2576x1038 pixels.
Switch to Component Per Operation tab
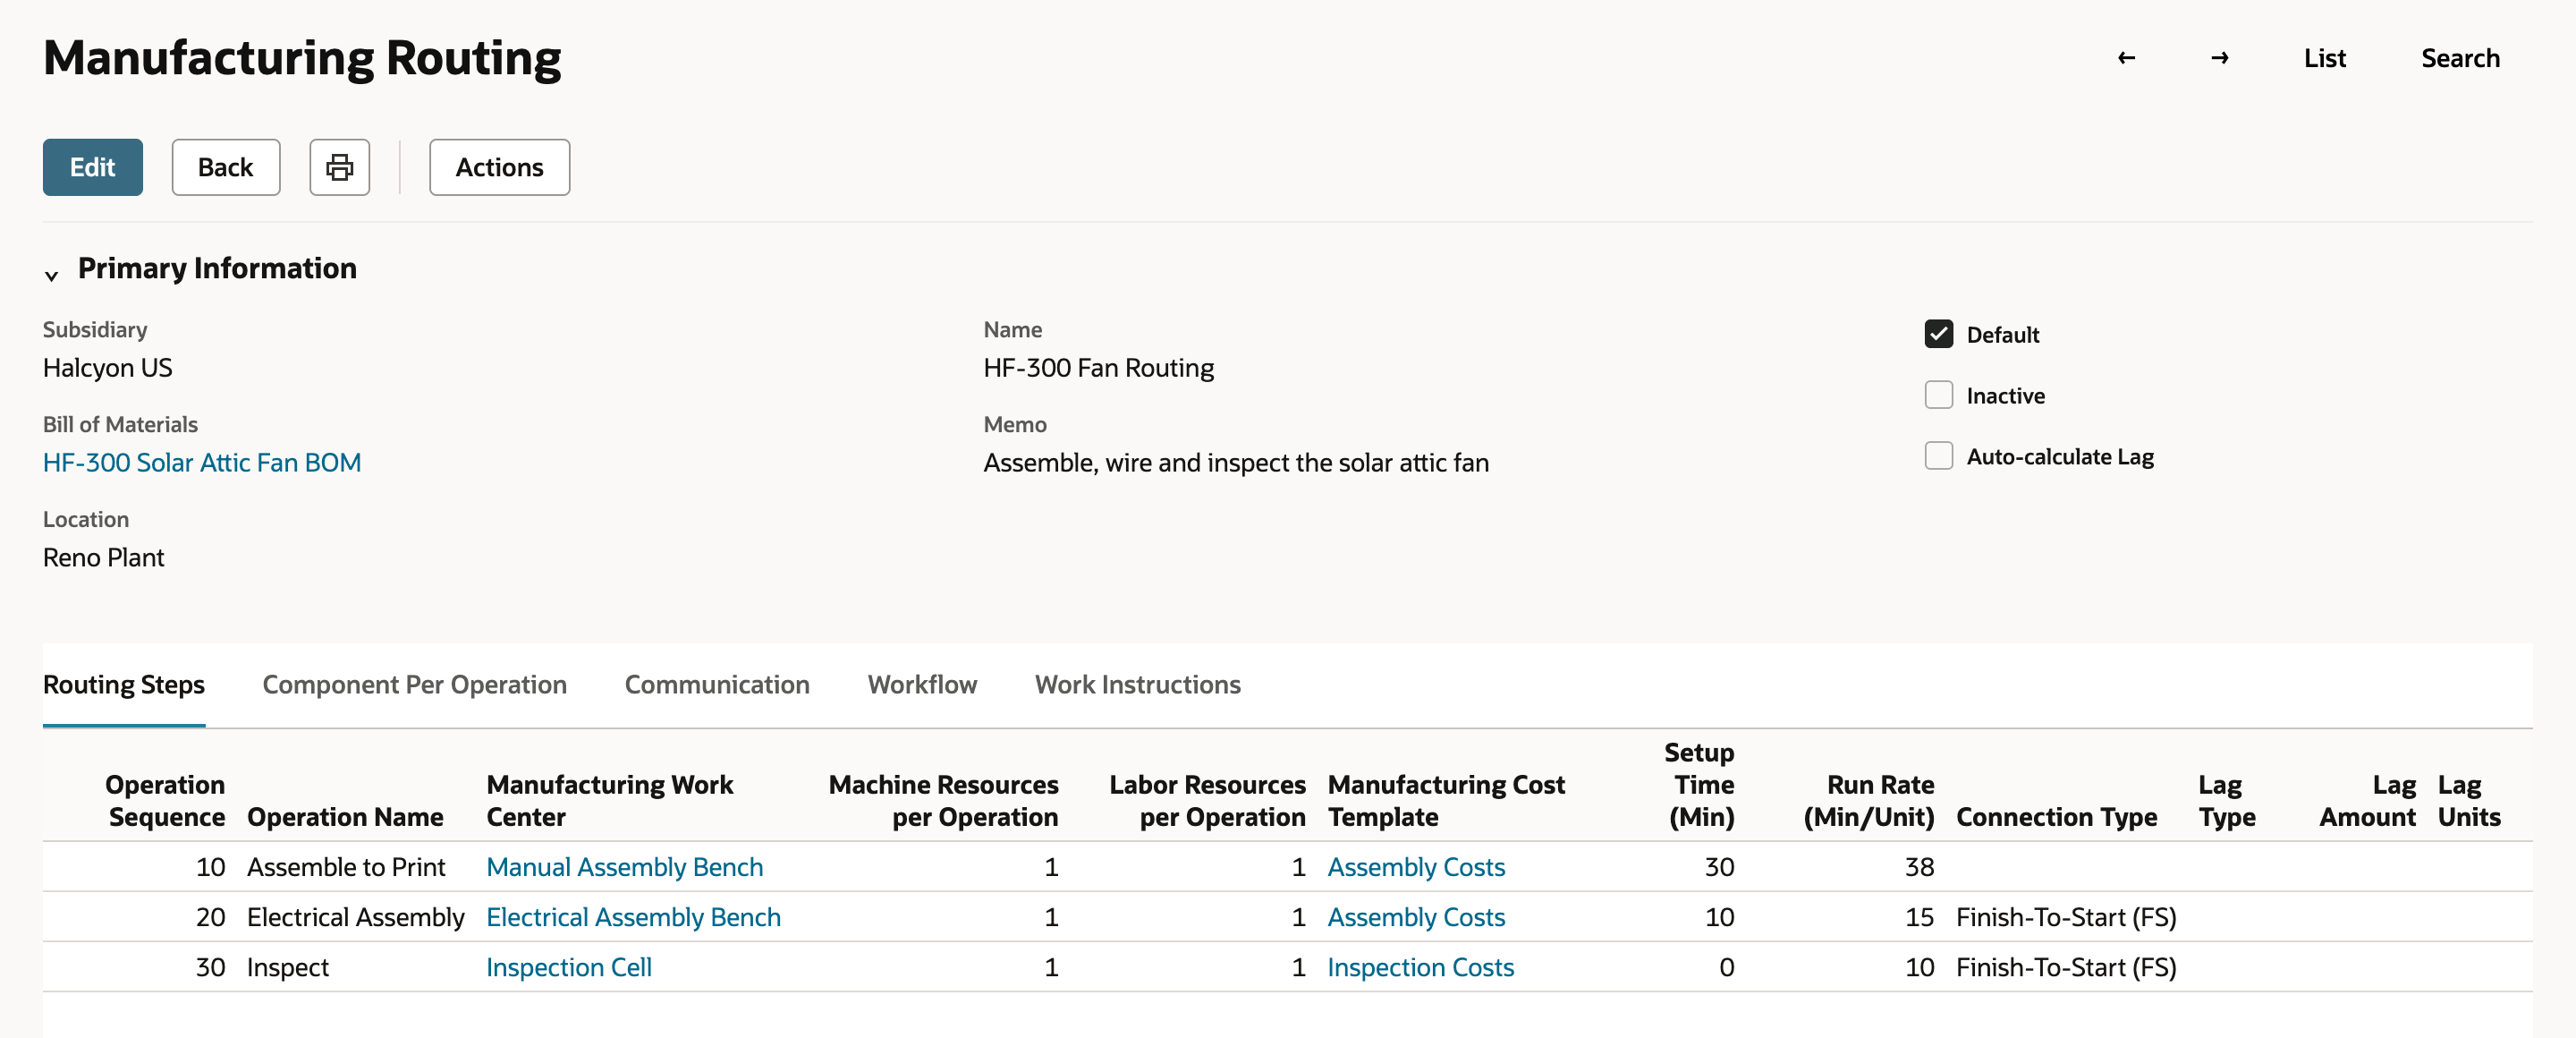[x=414, y=684]
